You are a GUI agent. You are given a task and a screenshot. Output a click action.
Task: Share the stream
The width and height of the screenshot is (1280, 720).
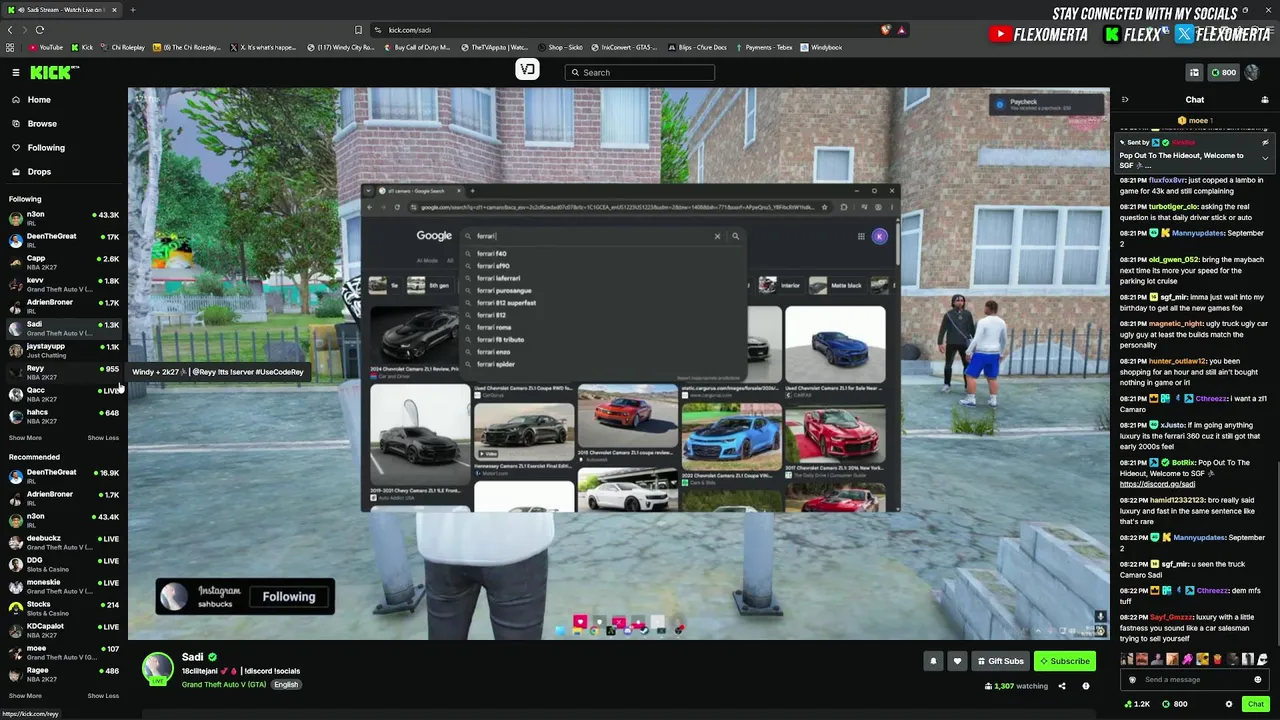1062,686
